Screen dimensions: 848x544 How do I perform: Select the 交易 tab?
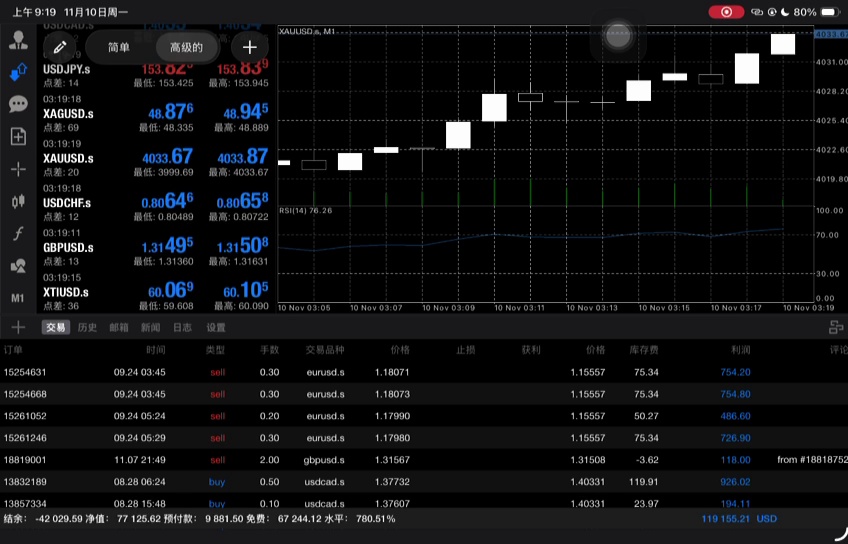(x=56, y=327)
